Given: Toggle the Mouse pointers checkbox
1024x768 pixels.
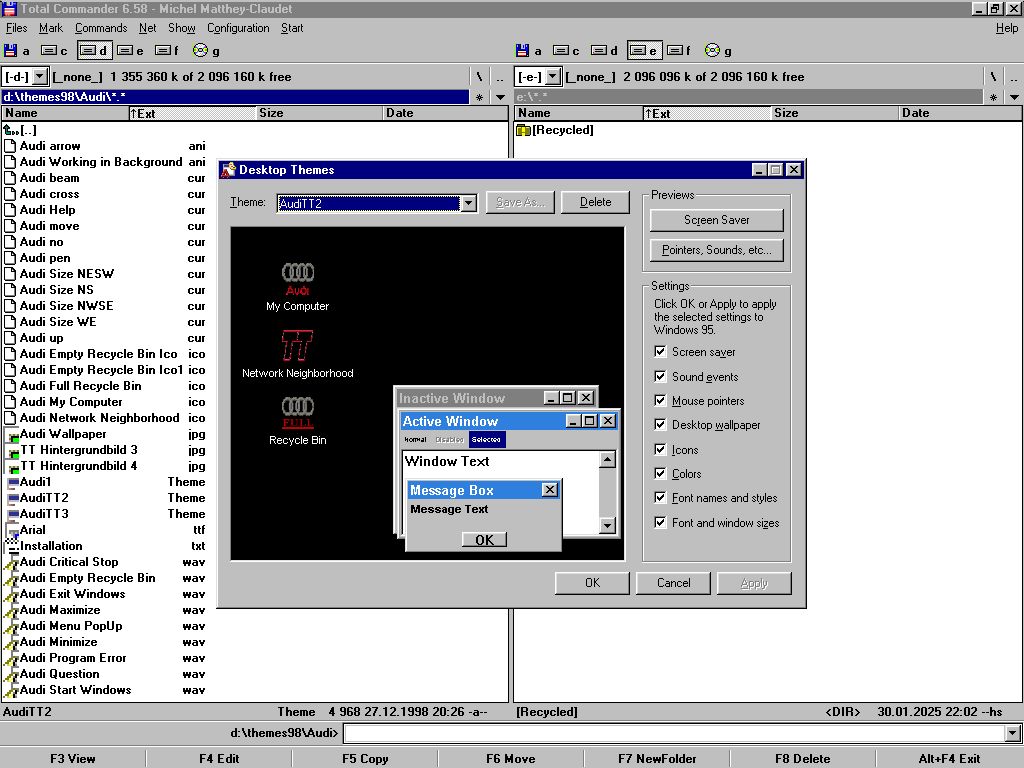Looking at the screenshot, I should [660, 401].
